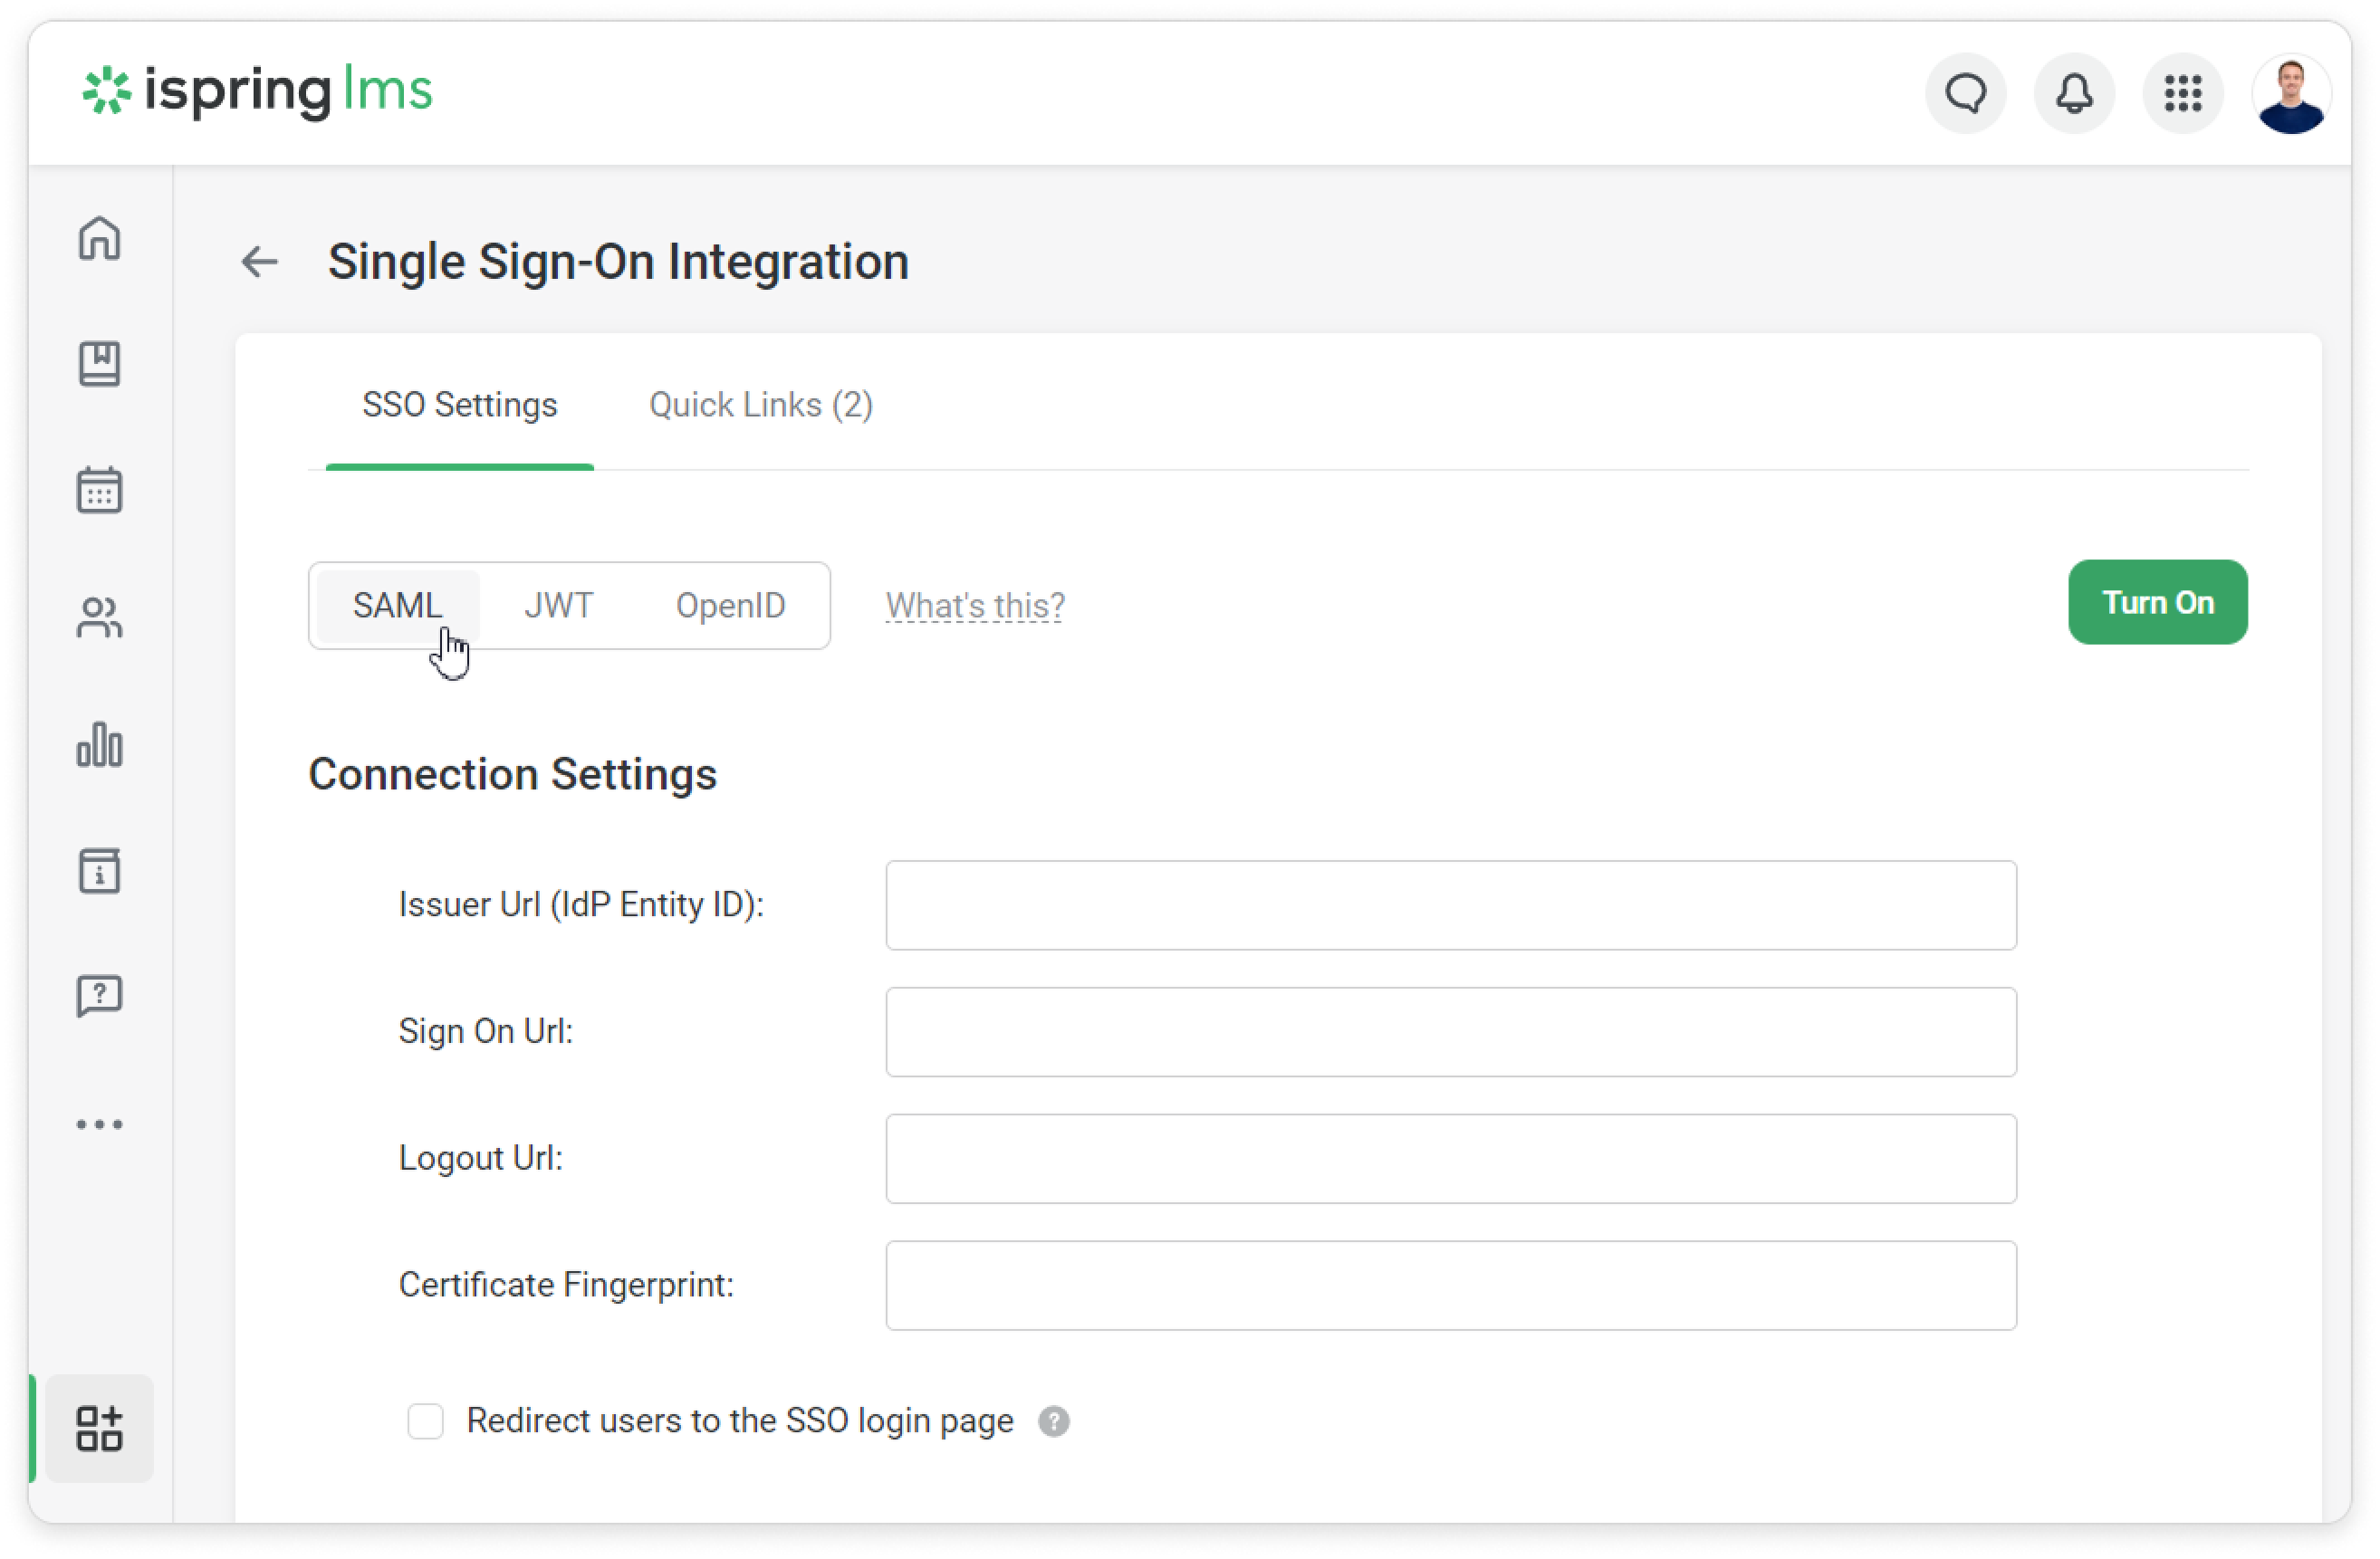
Task: Open the user profile avatar menu
Action: point(2291,94)
